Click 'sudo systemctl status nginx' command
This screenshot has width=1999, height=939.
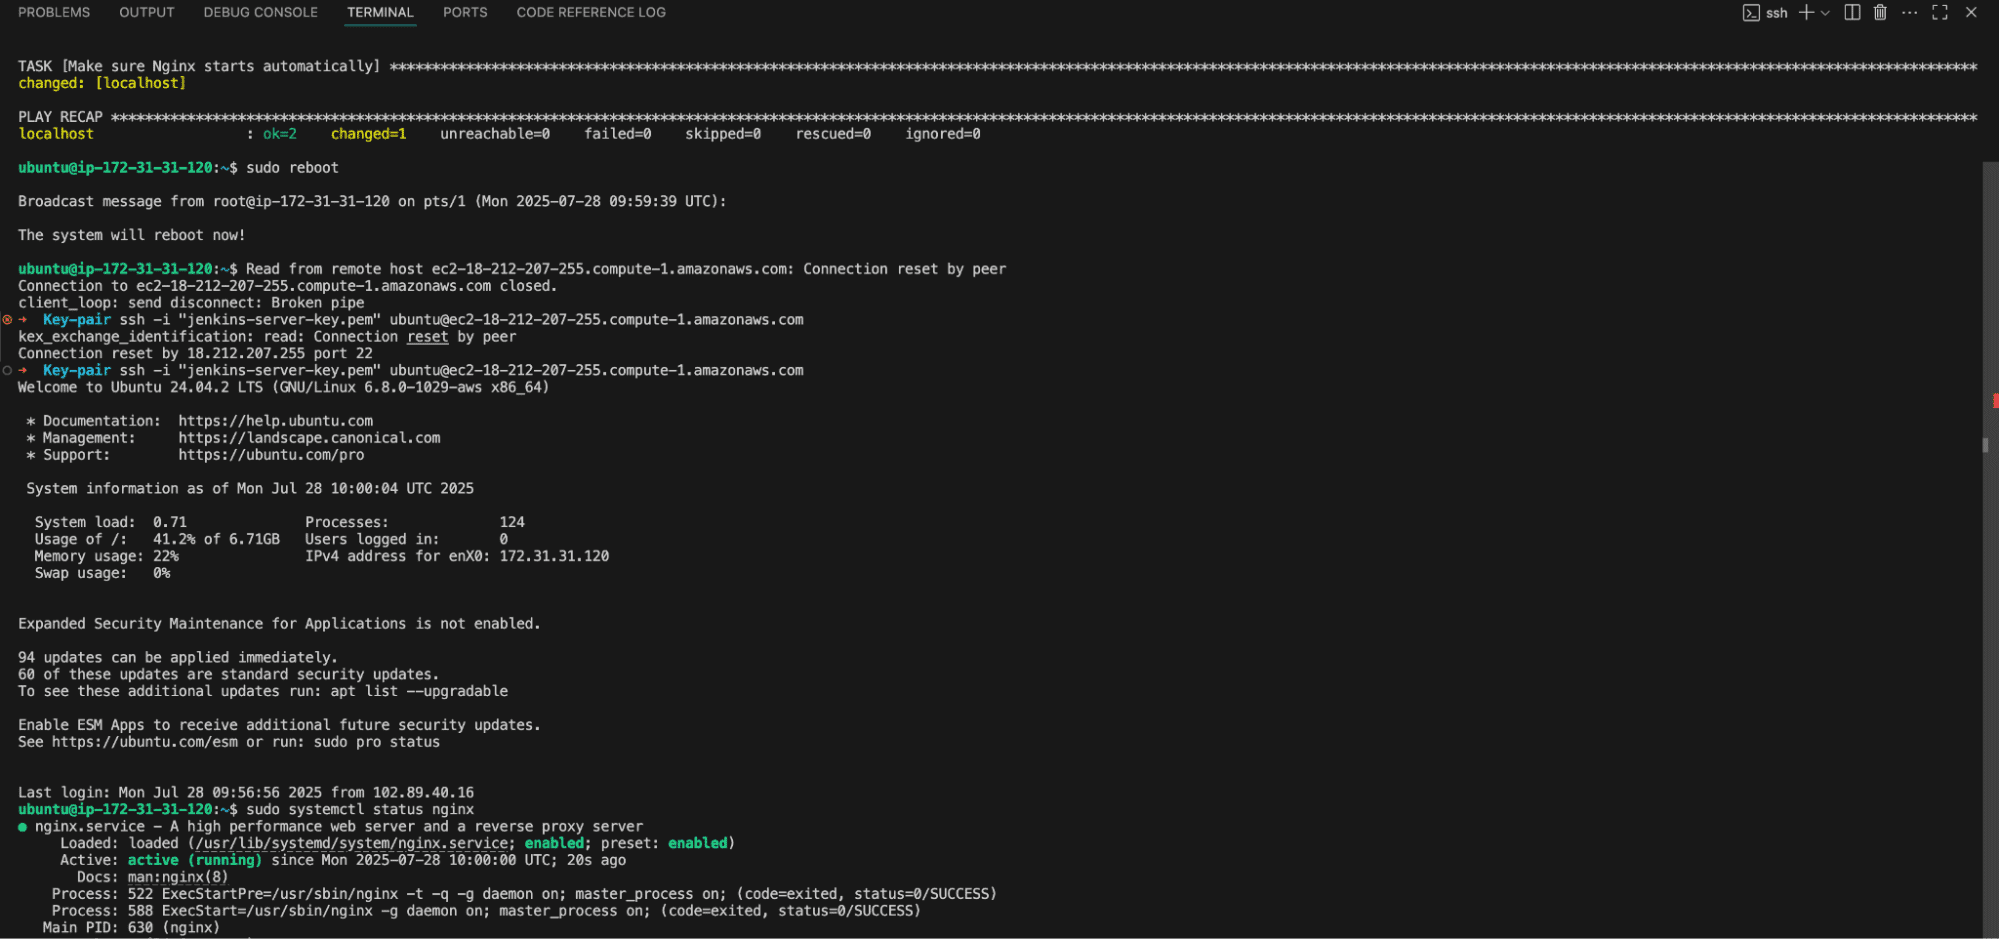[360, 810]
